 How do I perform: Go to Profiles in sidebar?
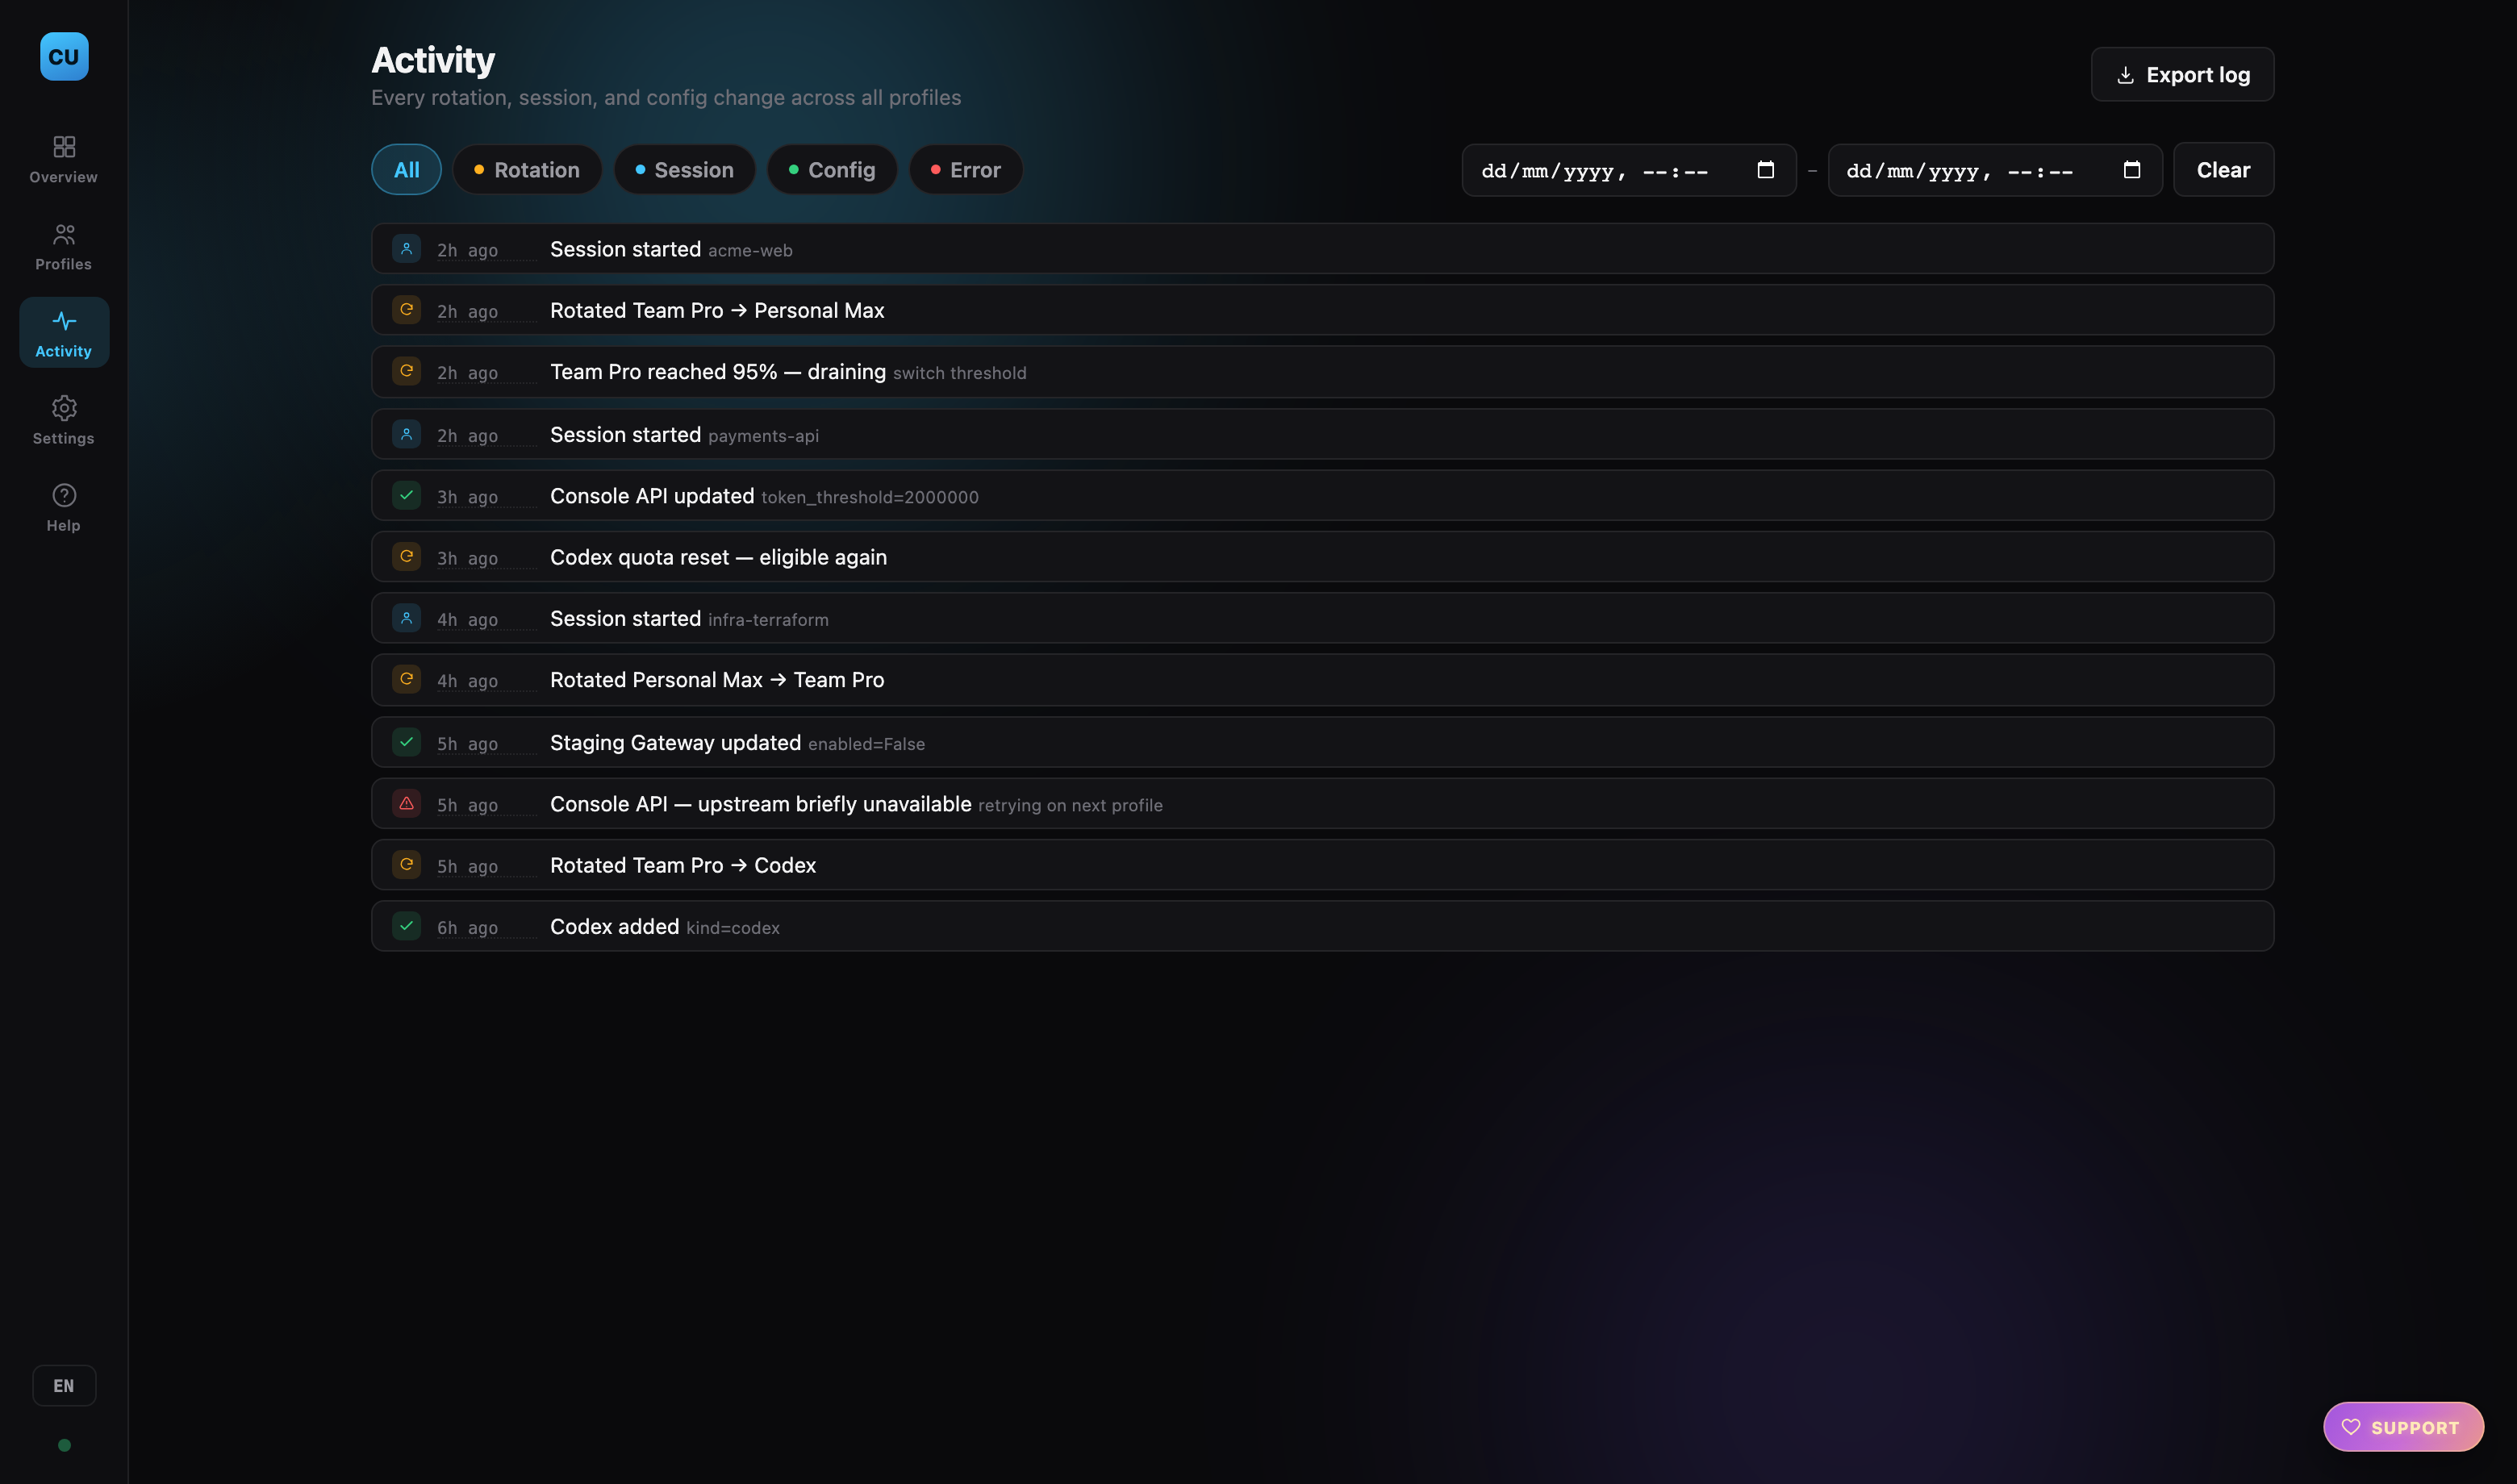[64, 247]
